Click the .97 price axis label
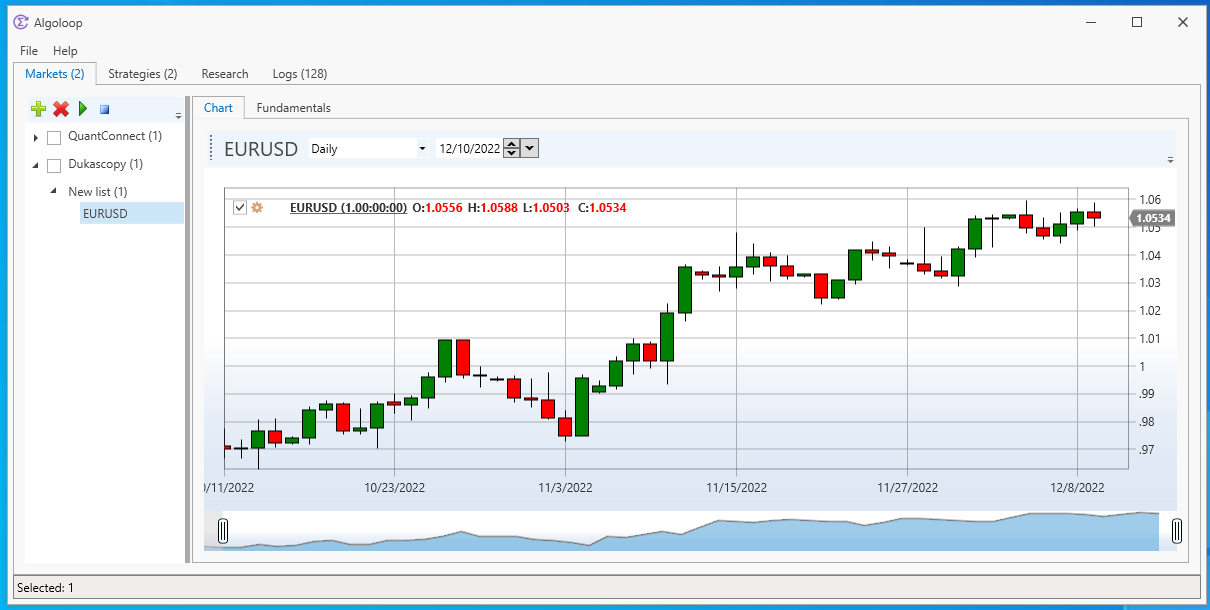This screenshot has width=1210, height=610. pyautogui.click(x=1147, y=450)
